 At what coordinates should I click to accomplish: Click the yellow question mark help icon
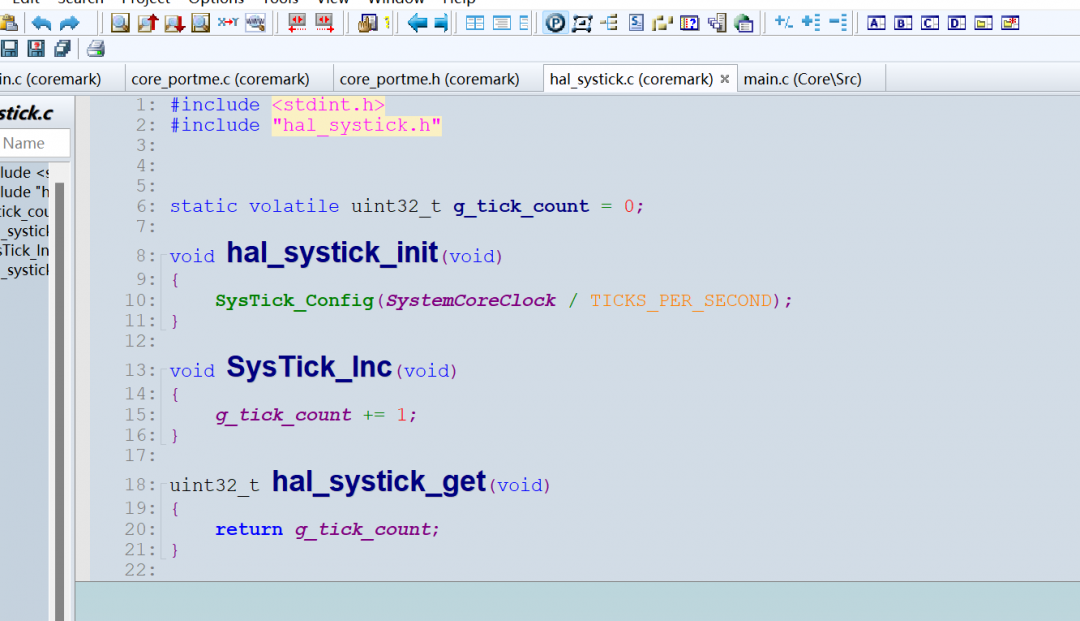(387, 23)
